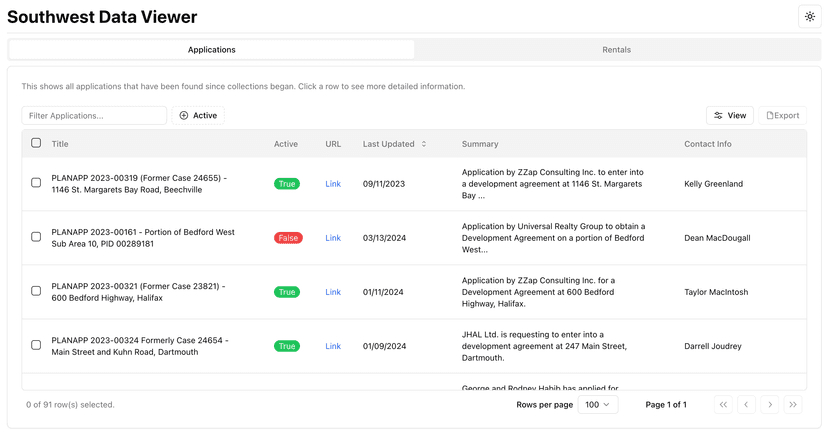This screenshot has height=432, width=828.
Task: Switch to the Applications tab
Action: pyautogui.click(x=211, y=50)
